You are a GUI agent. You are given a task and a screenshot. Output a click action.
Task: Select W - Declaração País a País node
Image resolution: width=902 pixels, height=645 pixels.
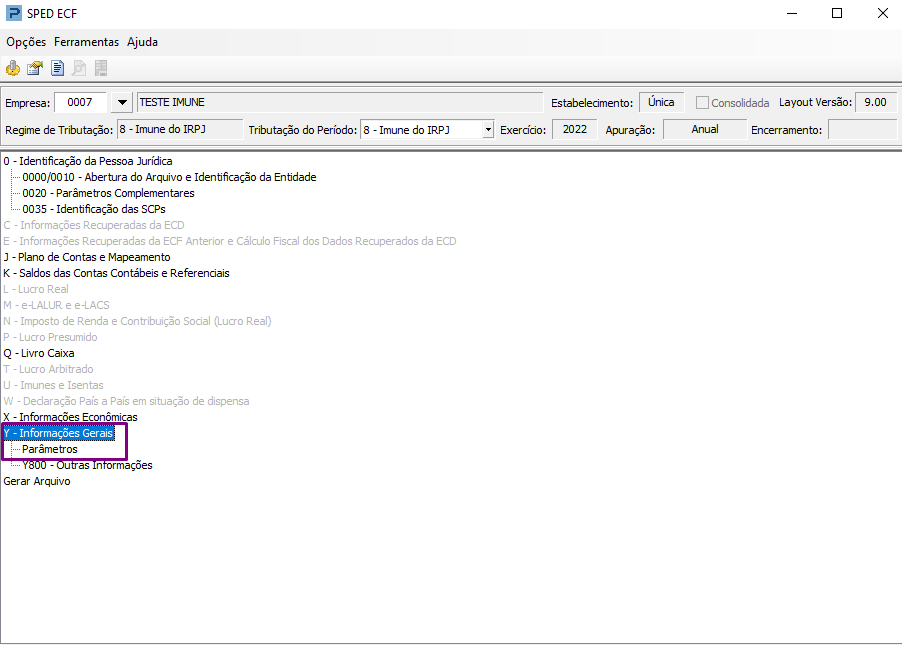click(x=127, y=401)
